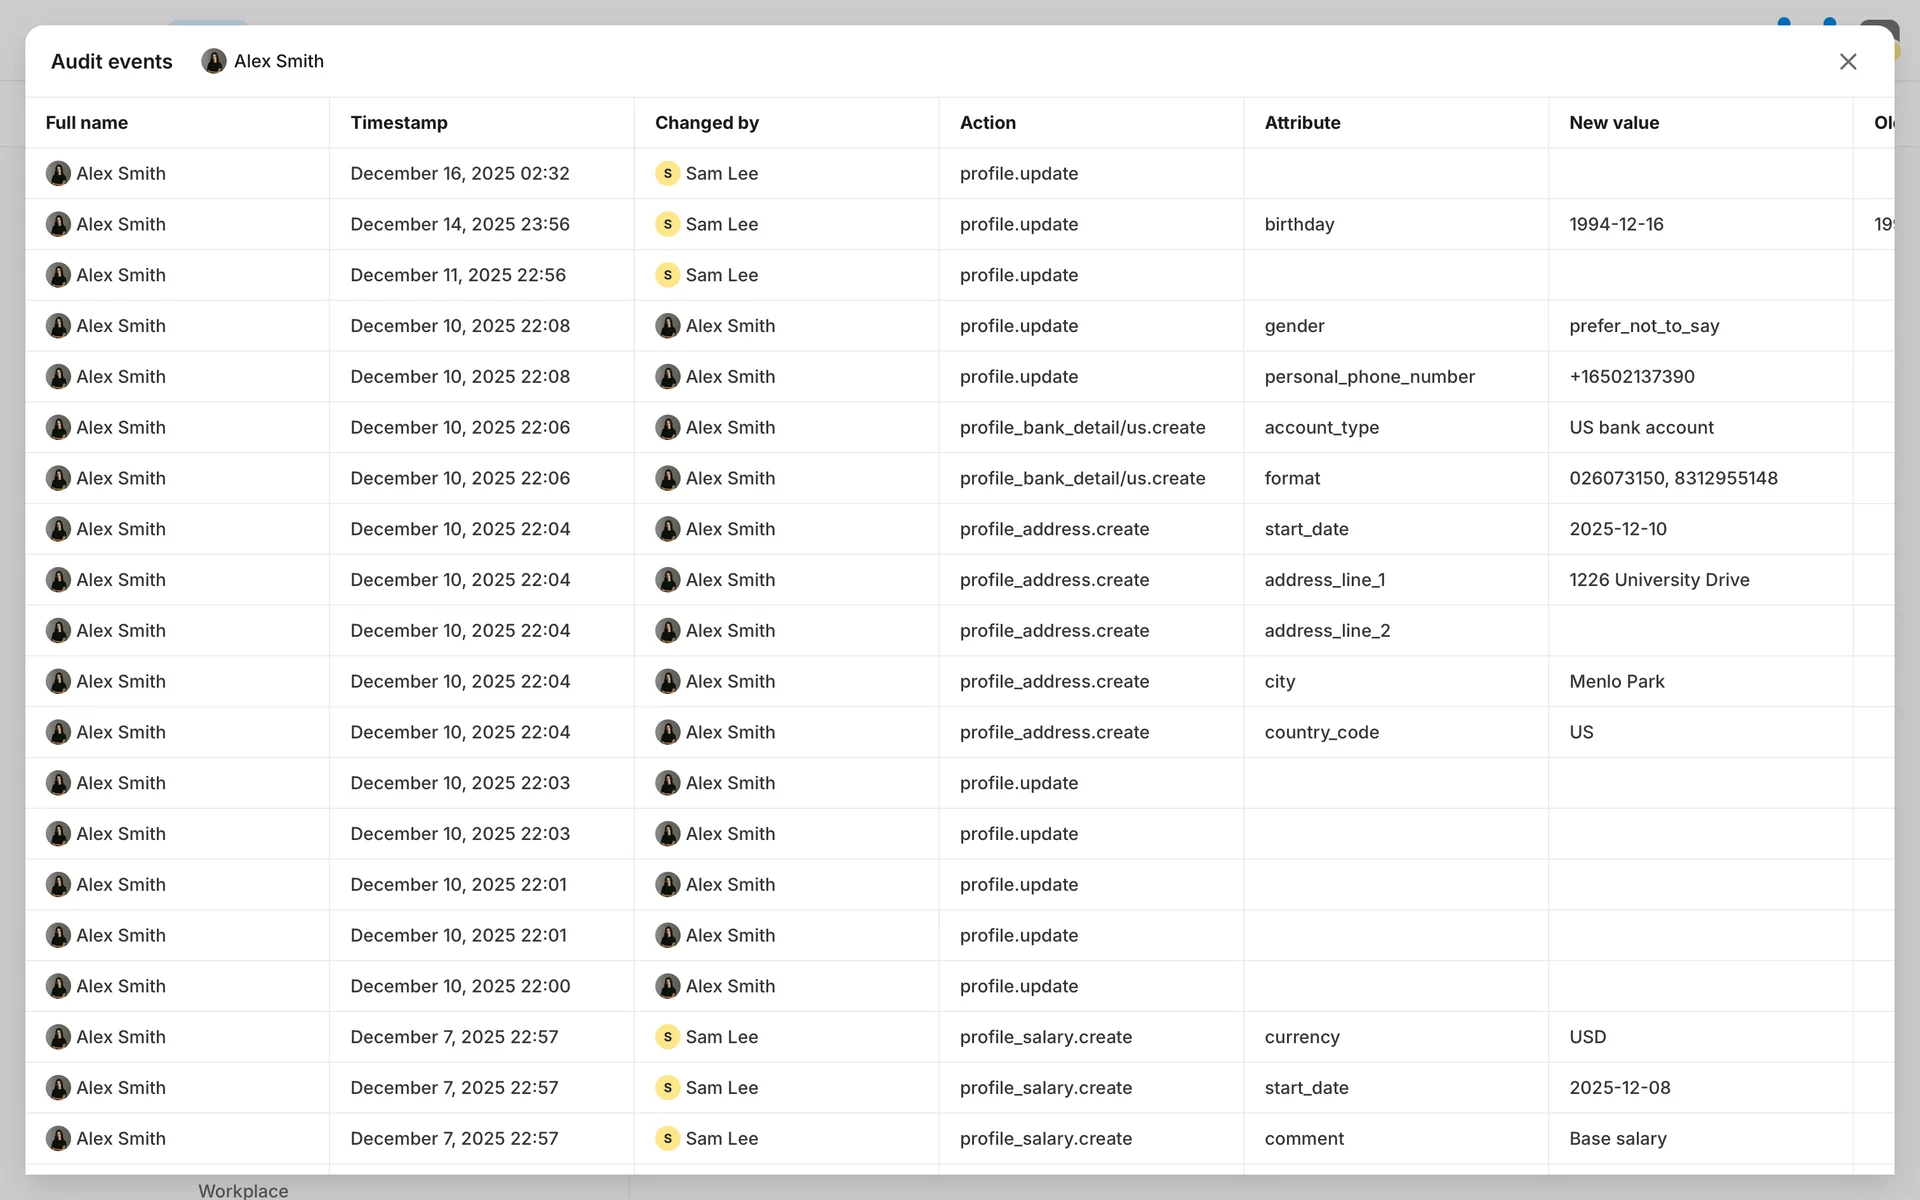The height and width of the screenshot is (1200, 1920).
Task: Open Sam Lee link on December 11 row
Action: pos(721,275)
